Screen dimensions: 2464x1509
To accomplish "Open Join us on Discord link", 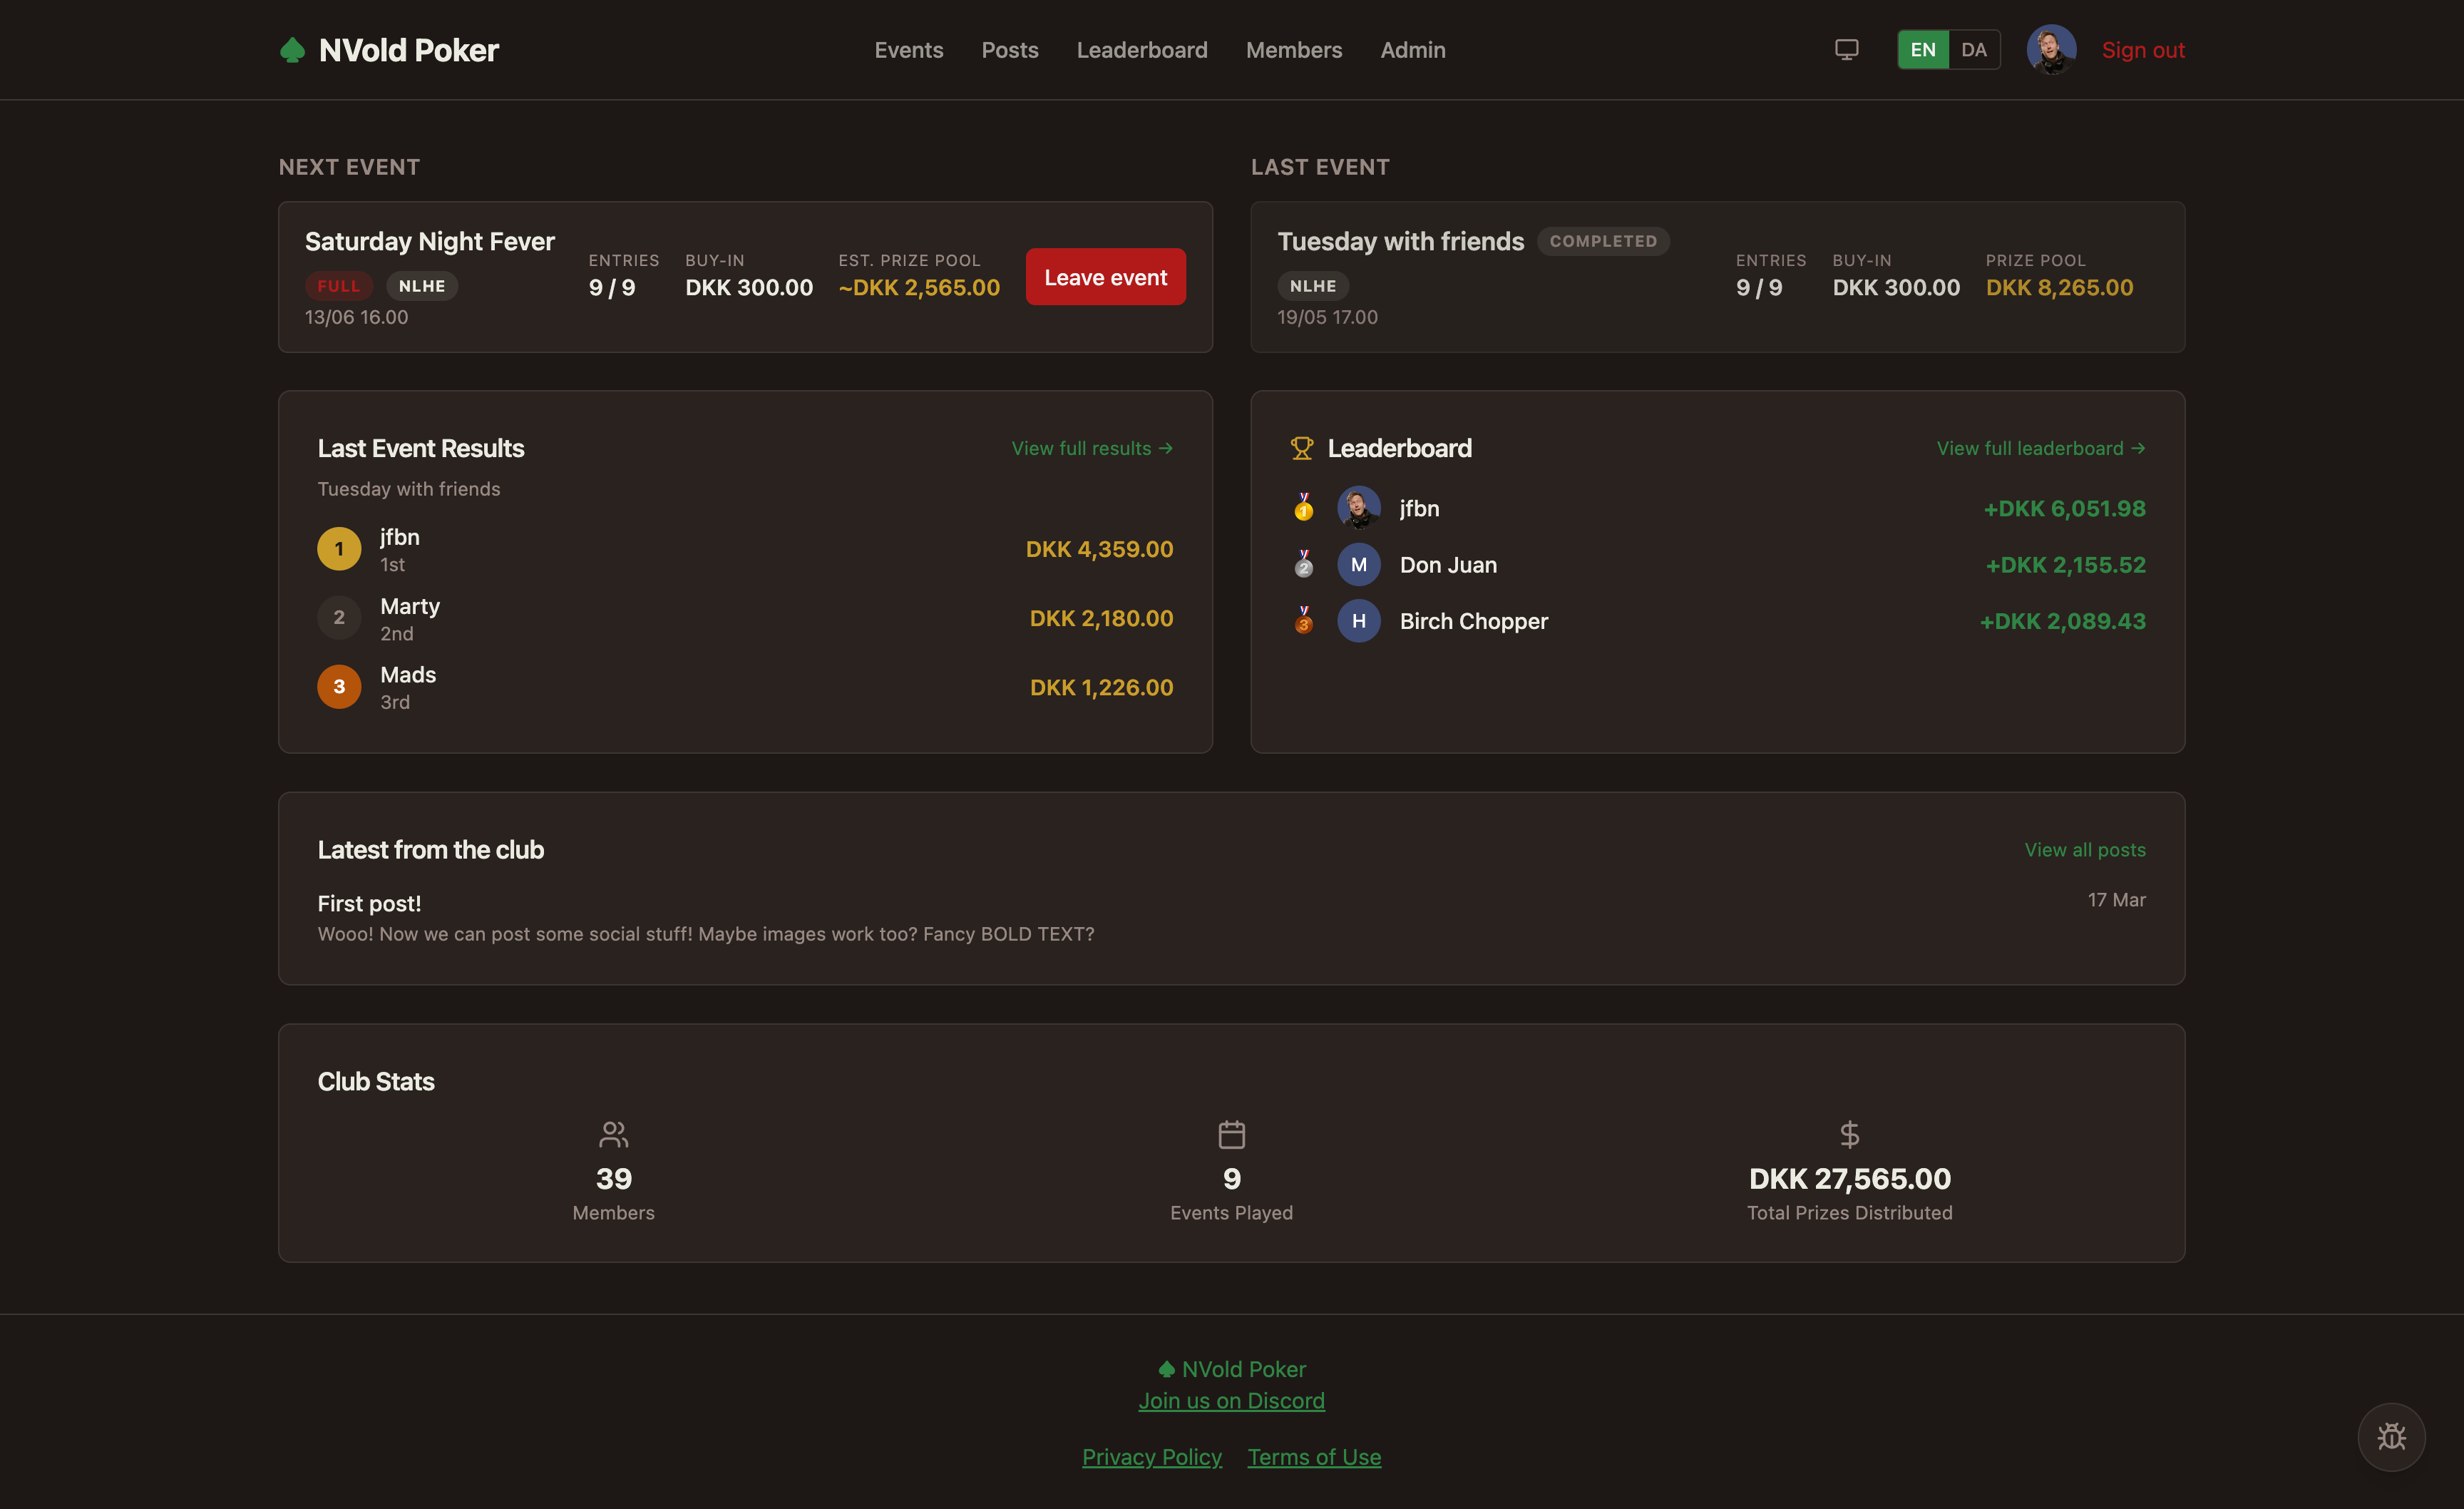I will [x=1231, y=1401].
